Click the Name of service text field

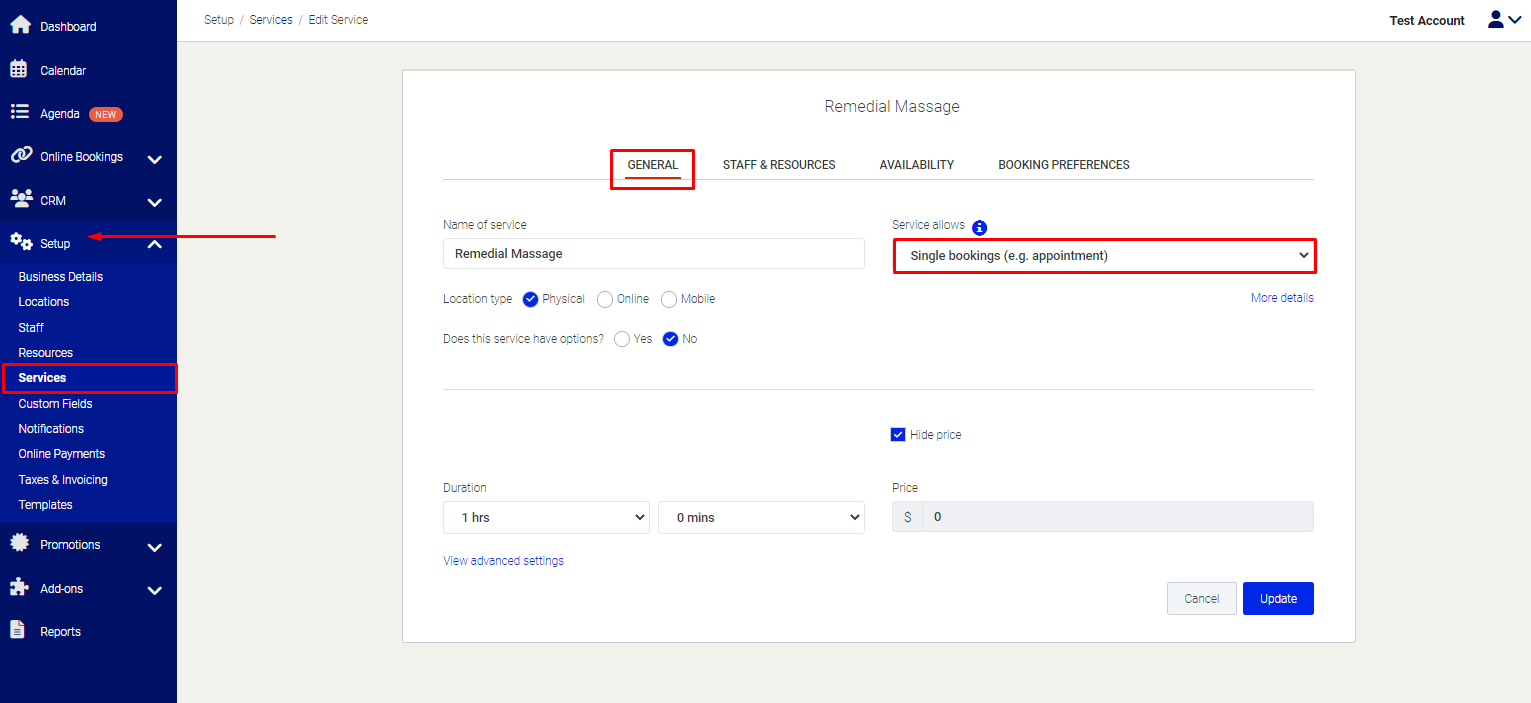[653, 254]
